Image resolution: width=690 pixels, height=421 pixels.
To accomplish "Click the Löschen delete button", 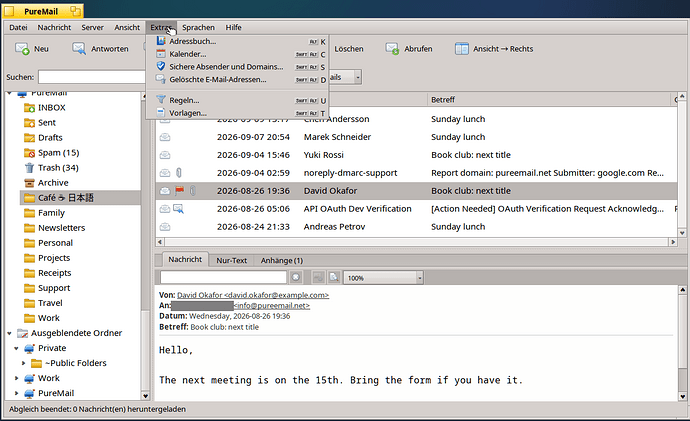I will click(x=349, y=49).
